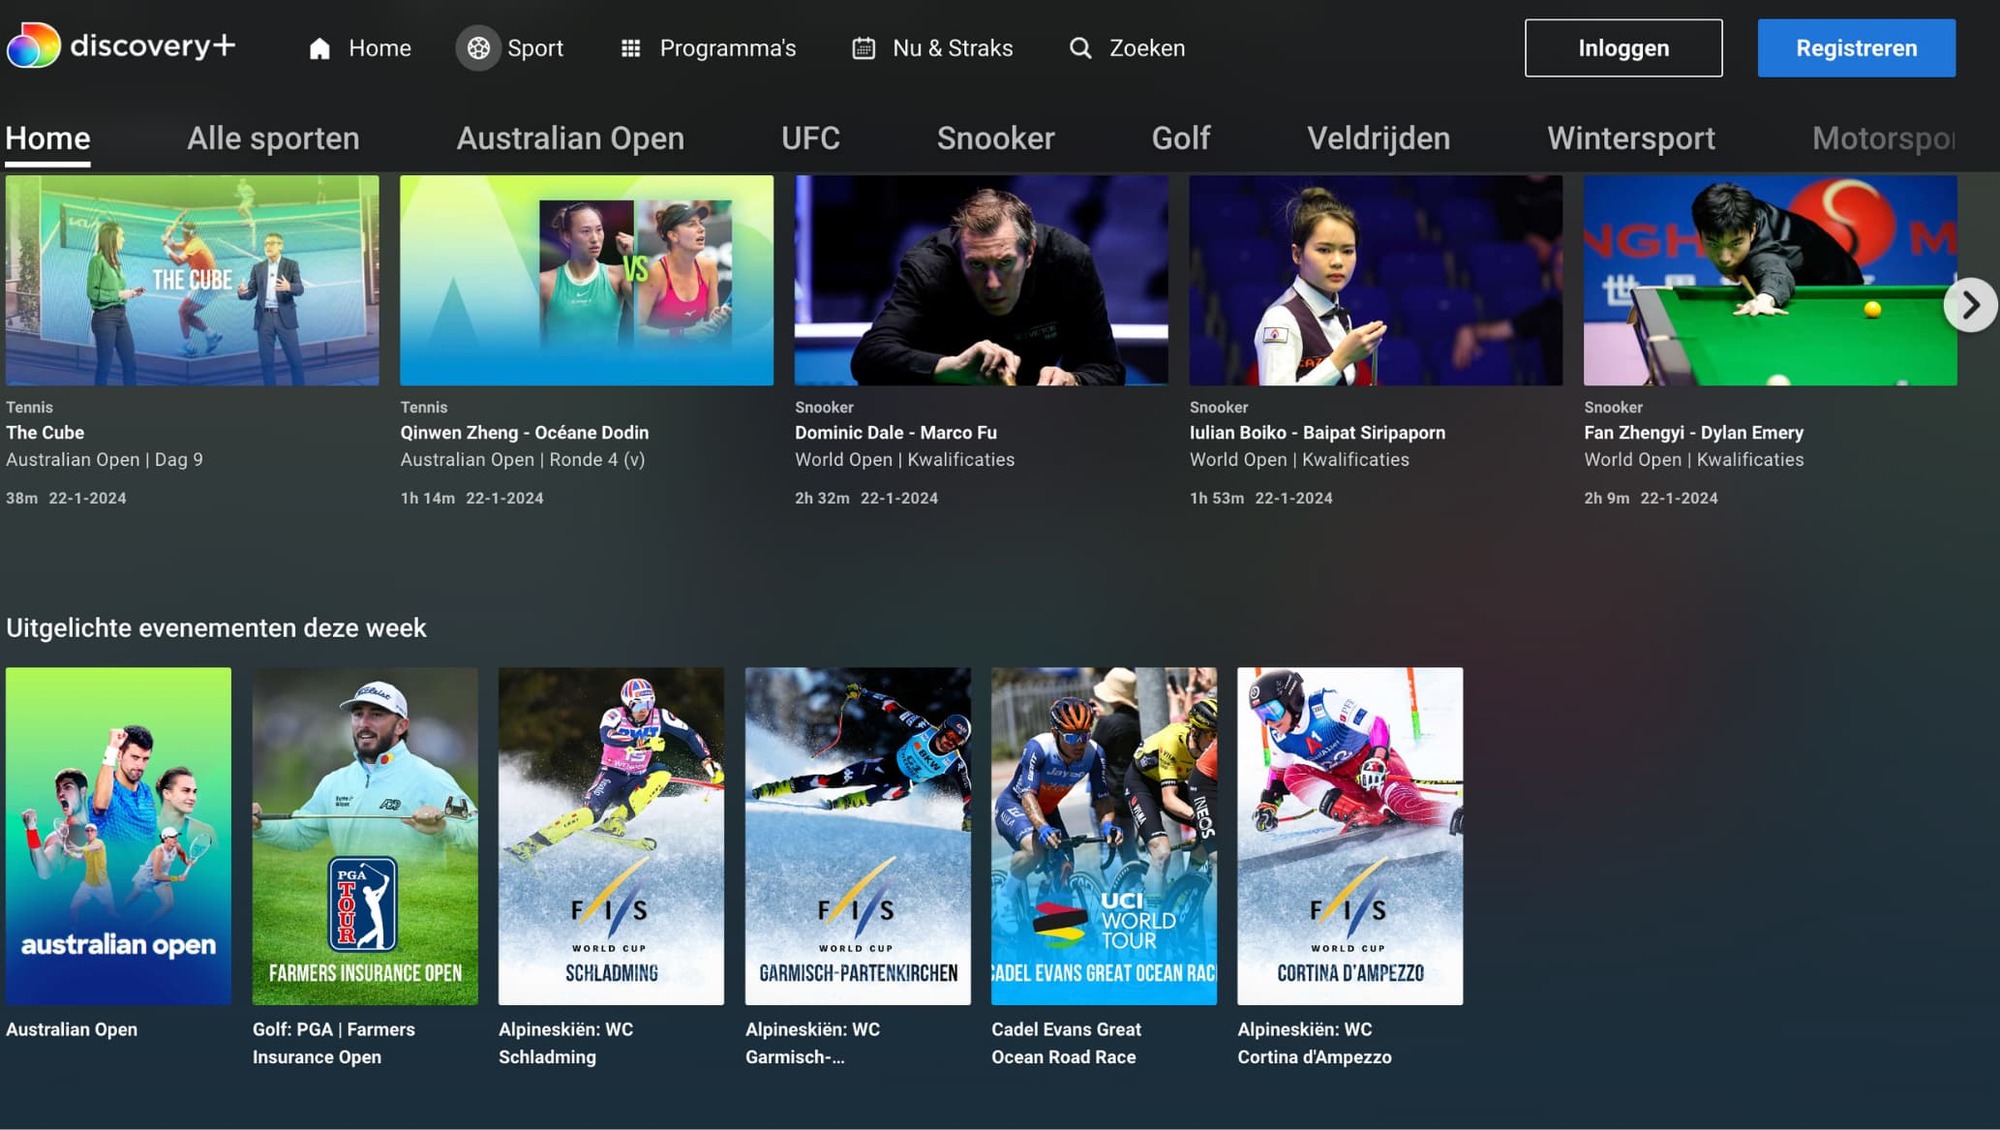Image resolution: width=2000 pixels, height=1130 pixels.
Task: Click 'Cadel Evans Great Ocean Road Race' caption
Action: point(1066,1043)
